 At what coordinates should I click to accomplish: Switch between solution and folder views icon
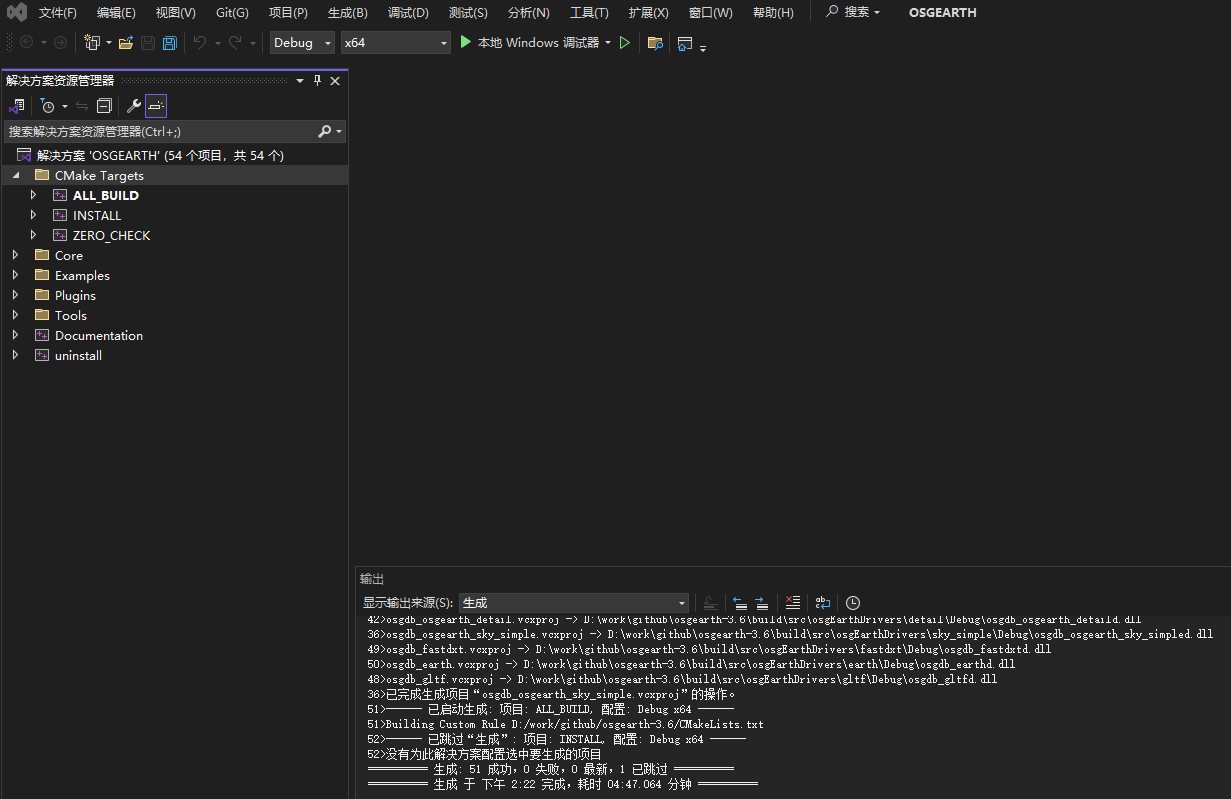[16, 106]
